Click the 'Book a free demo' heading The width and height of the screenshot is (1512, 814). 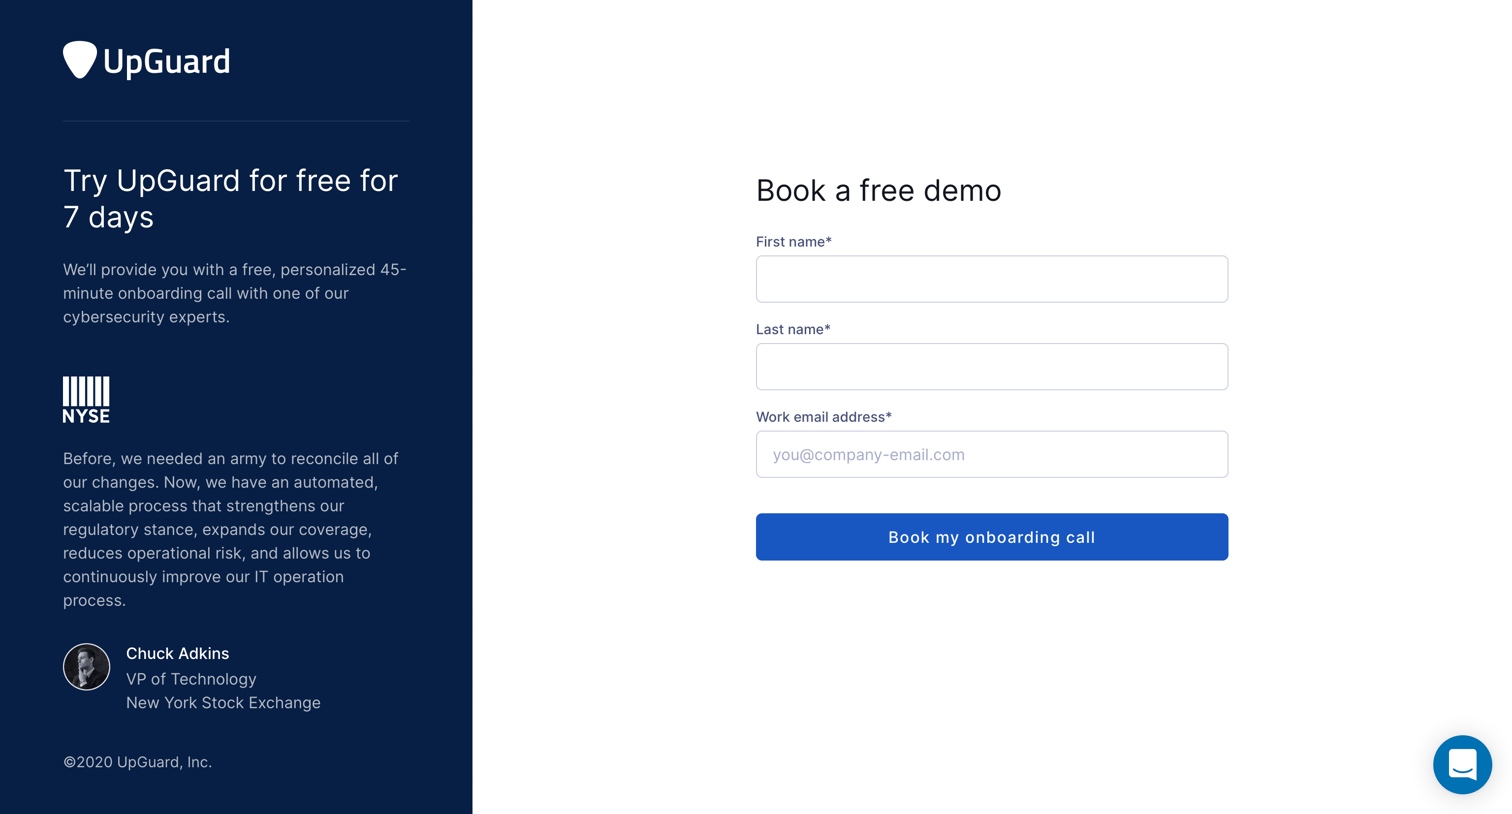pyautogui.click(x=878, y=190)
